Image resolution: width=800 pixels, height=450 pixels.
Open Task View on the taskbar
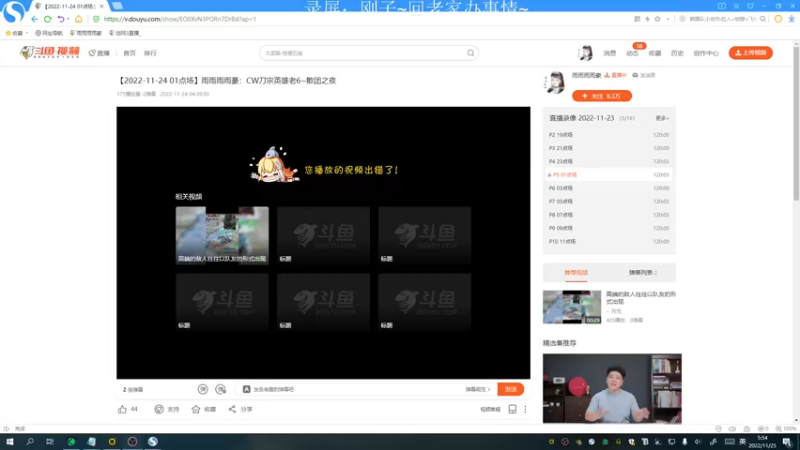(49, 442)
